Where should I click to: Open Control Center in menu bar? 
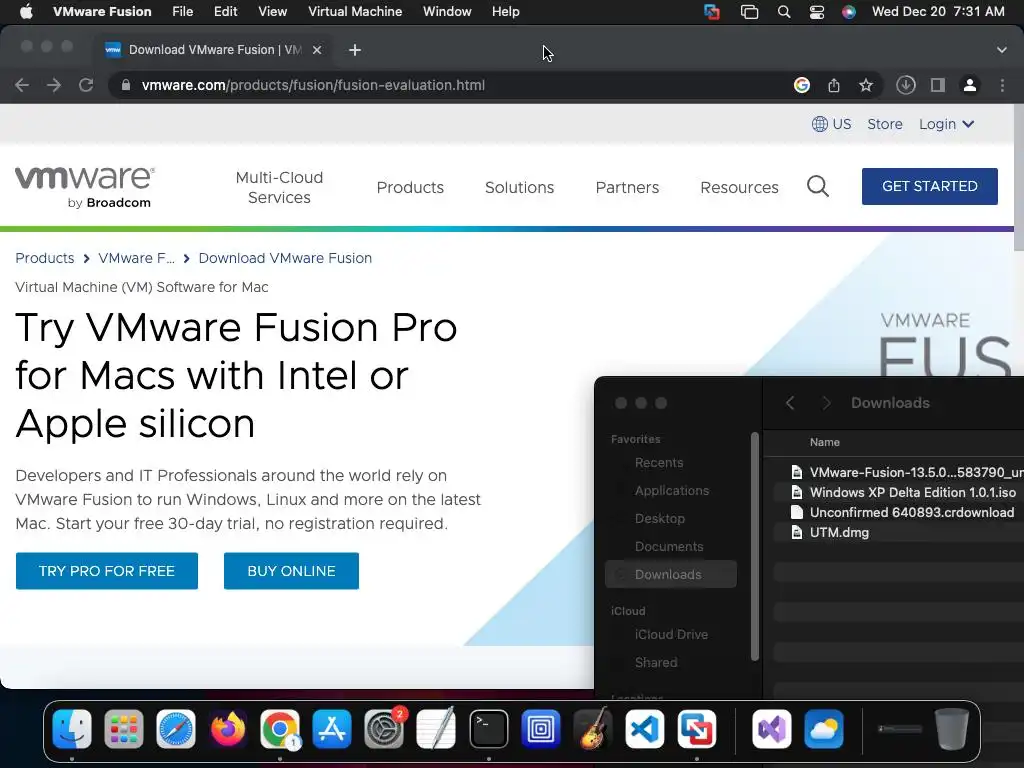click(816, 12)
